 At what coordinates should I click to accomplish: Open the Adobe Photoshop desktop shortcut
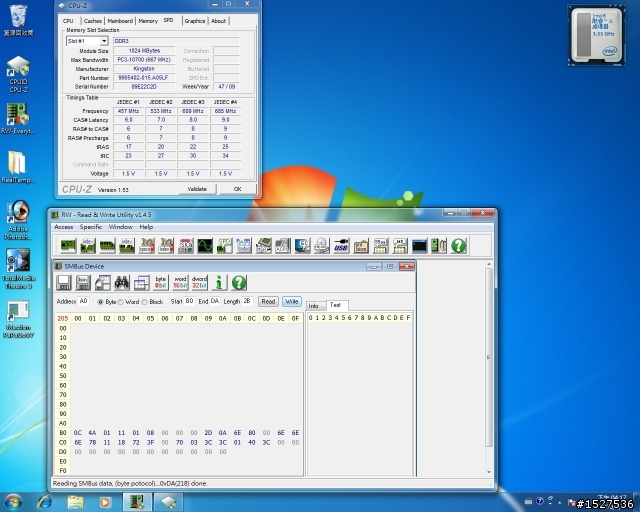pyautogui.click(x=18, y=220)
